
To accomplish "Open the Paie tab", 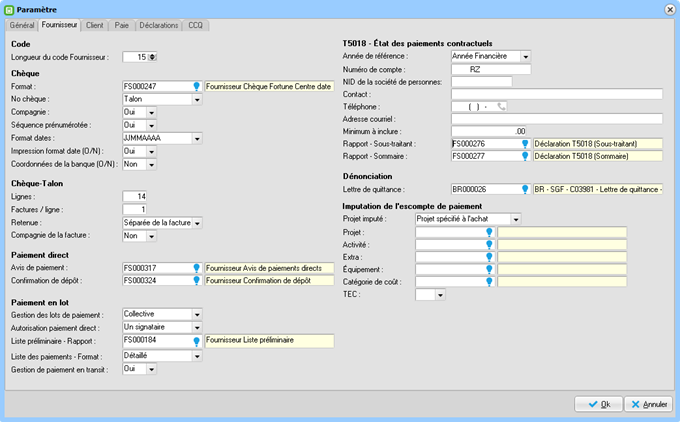I will [x=121, y=25].
